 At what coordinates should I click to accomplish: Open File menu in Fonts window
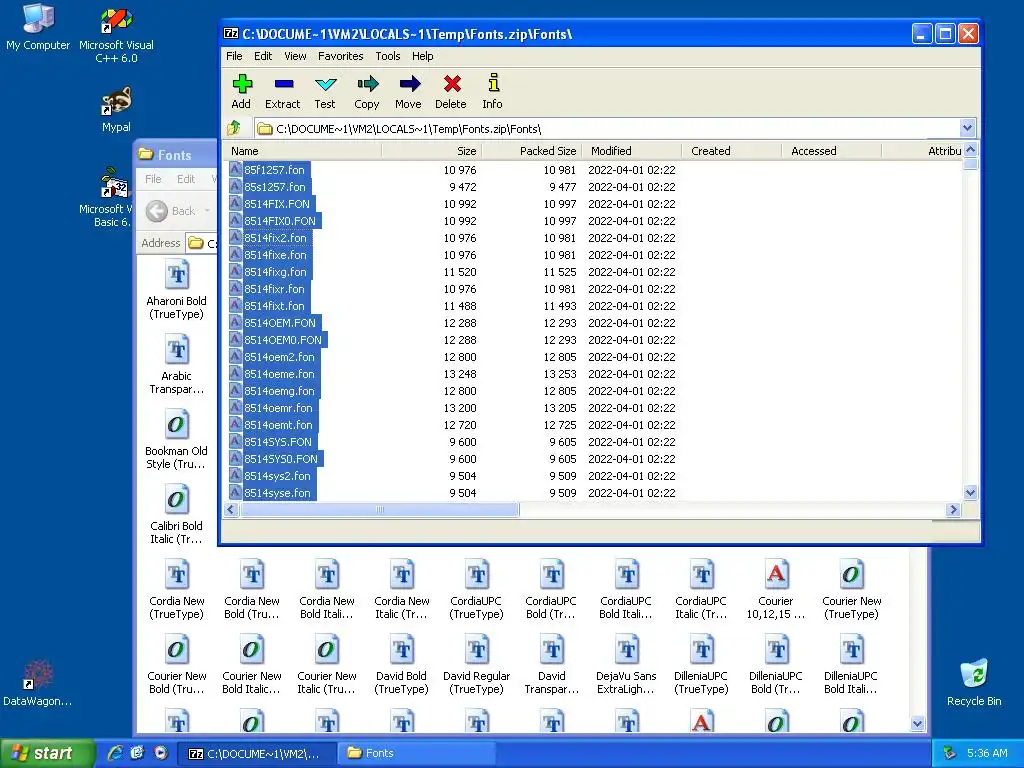coord(153,179)
